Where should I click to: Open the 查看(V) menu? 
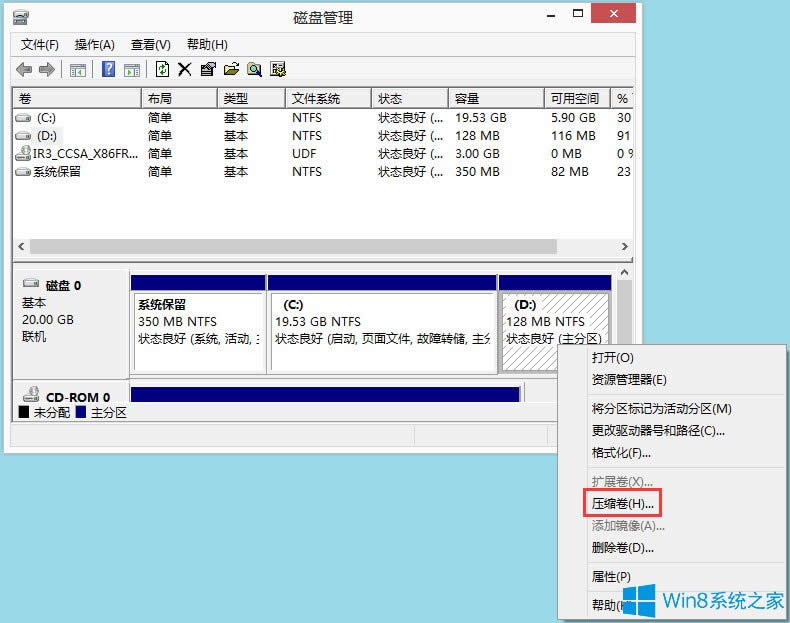(151, 45)
